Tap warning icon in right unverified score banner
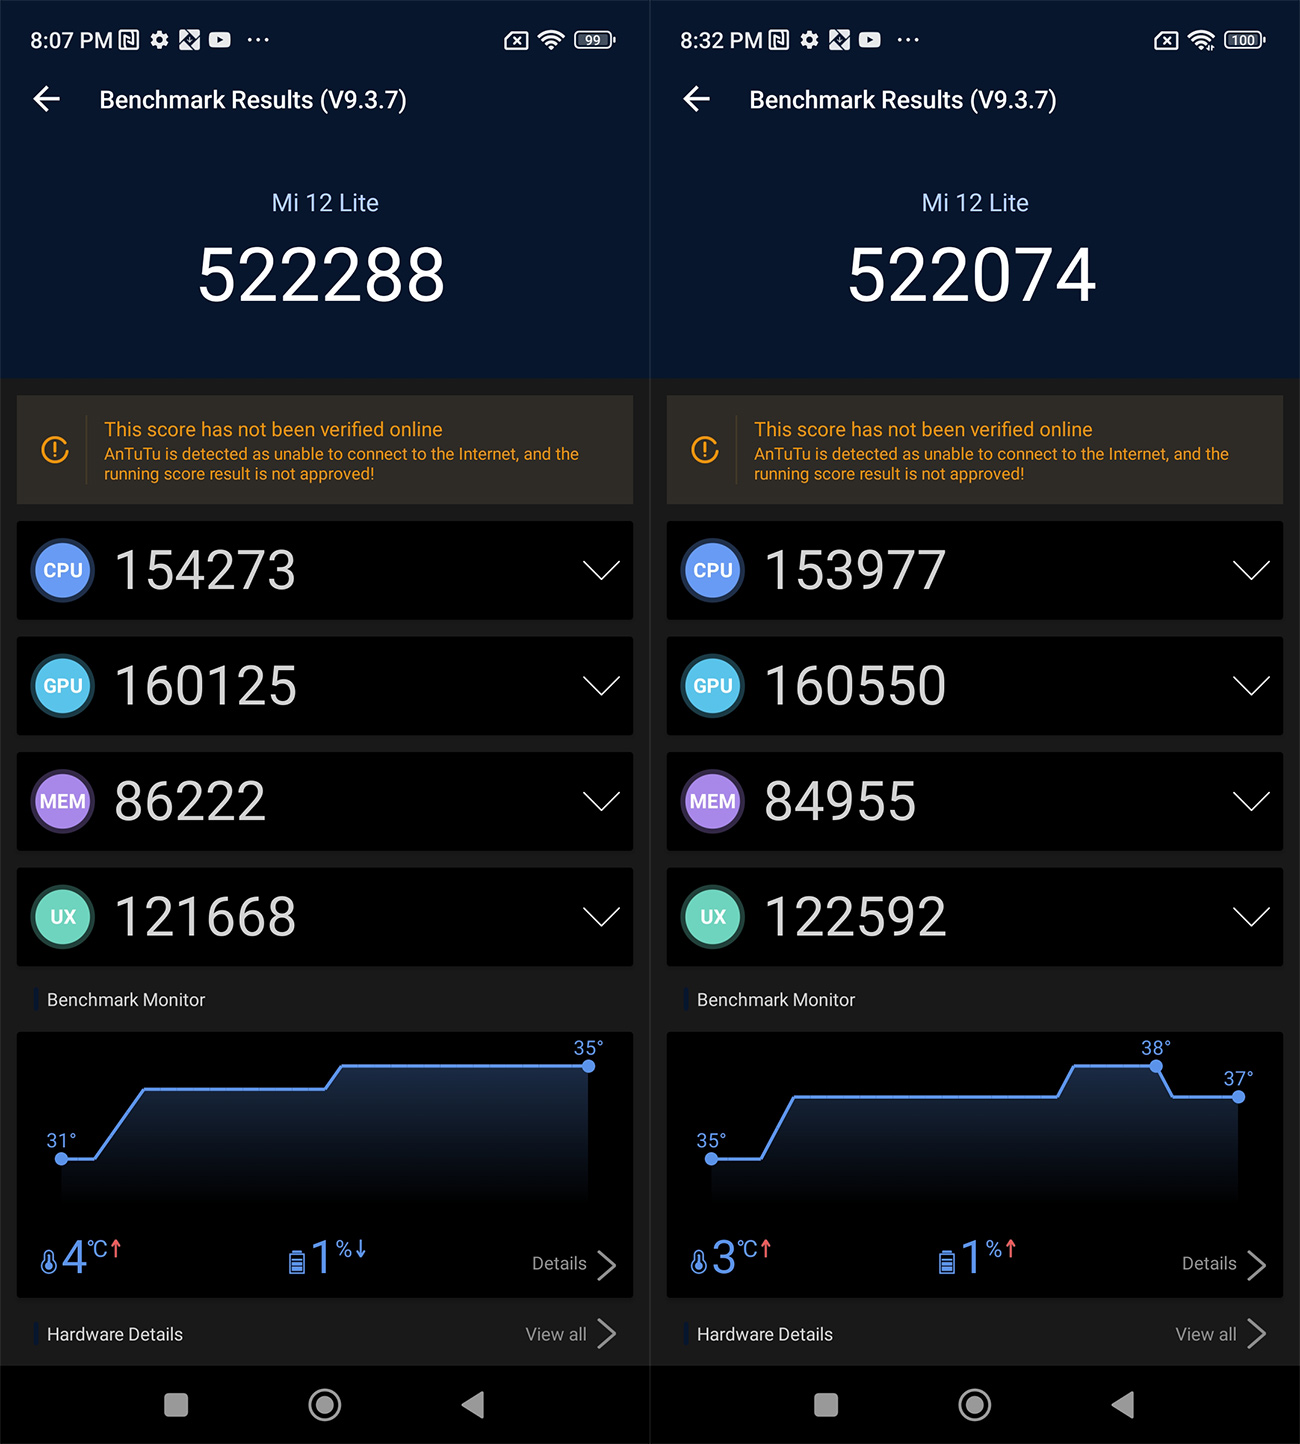The height and width of the screenshot is (1444, 1300). (705, 450)
